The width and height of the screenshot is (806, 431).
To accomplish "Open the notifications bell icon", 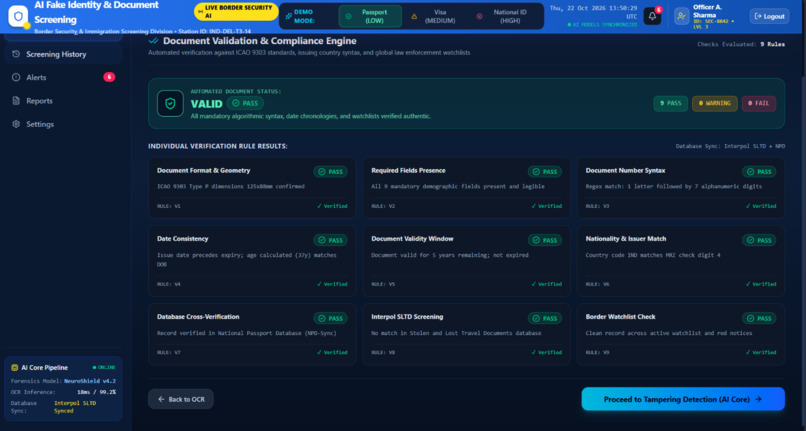I will [652, 16].
